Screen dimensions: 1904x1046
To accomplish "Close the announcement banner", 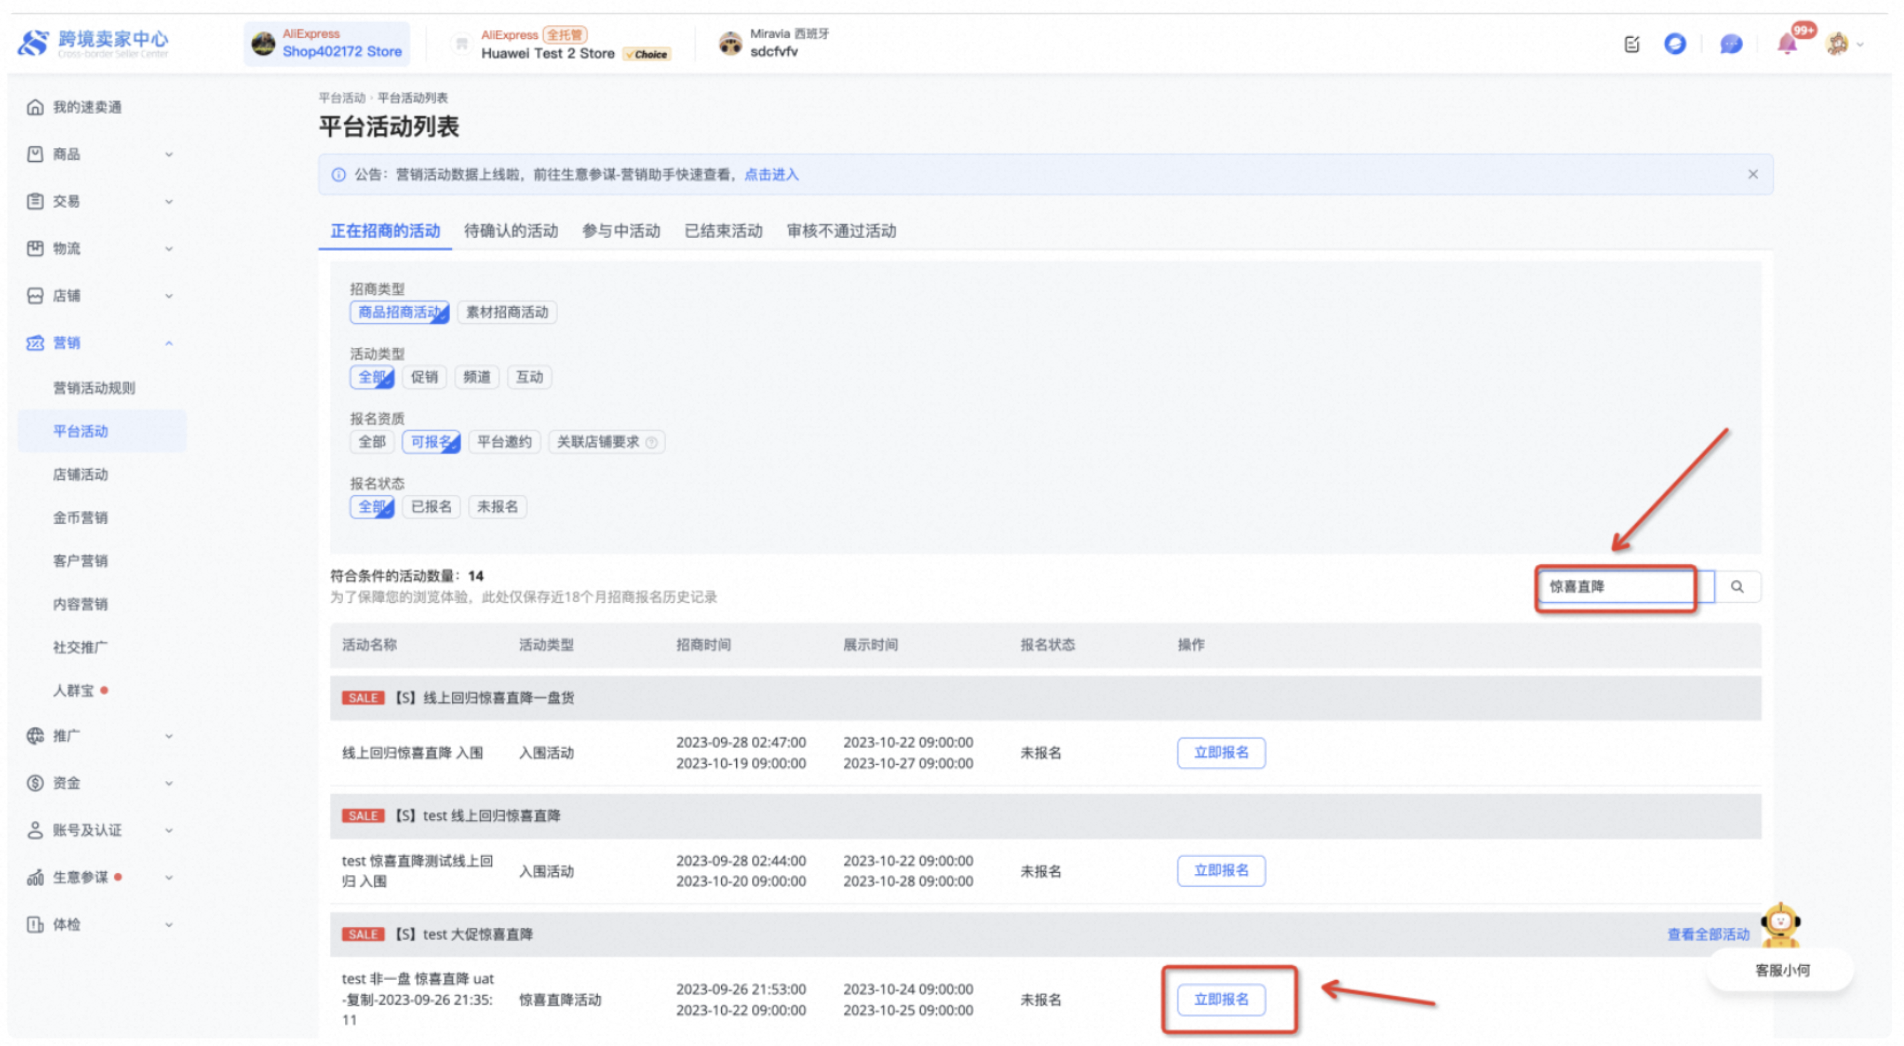I will pos(1752,174).
